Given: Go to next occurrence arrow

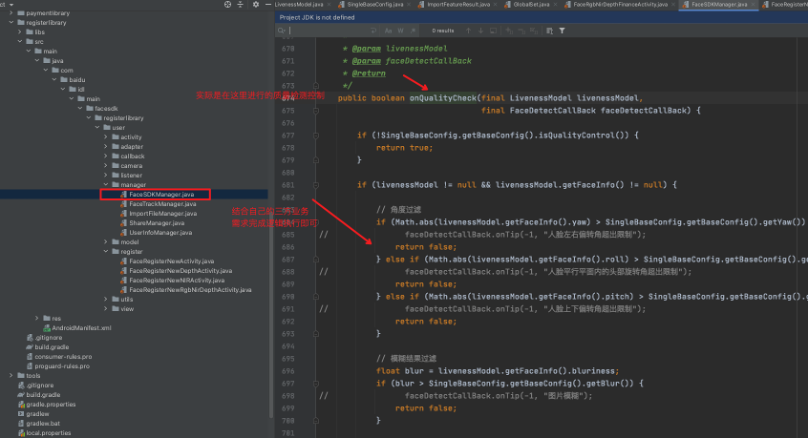Looking at the screenshot, I should 481,31.
